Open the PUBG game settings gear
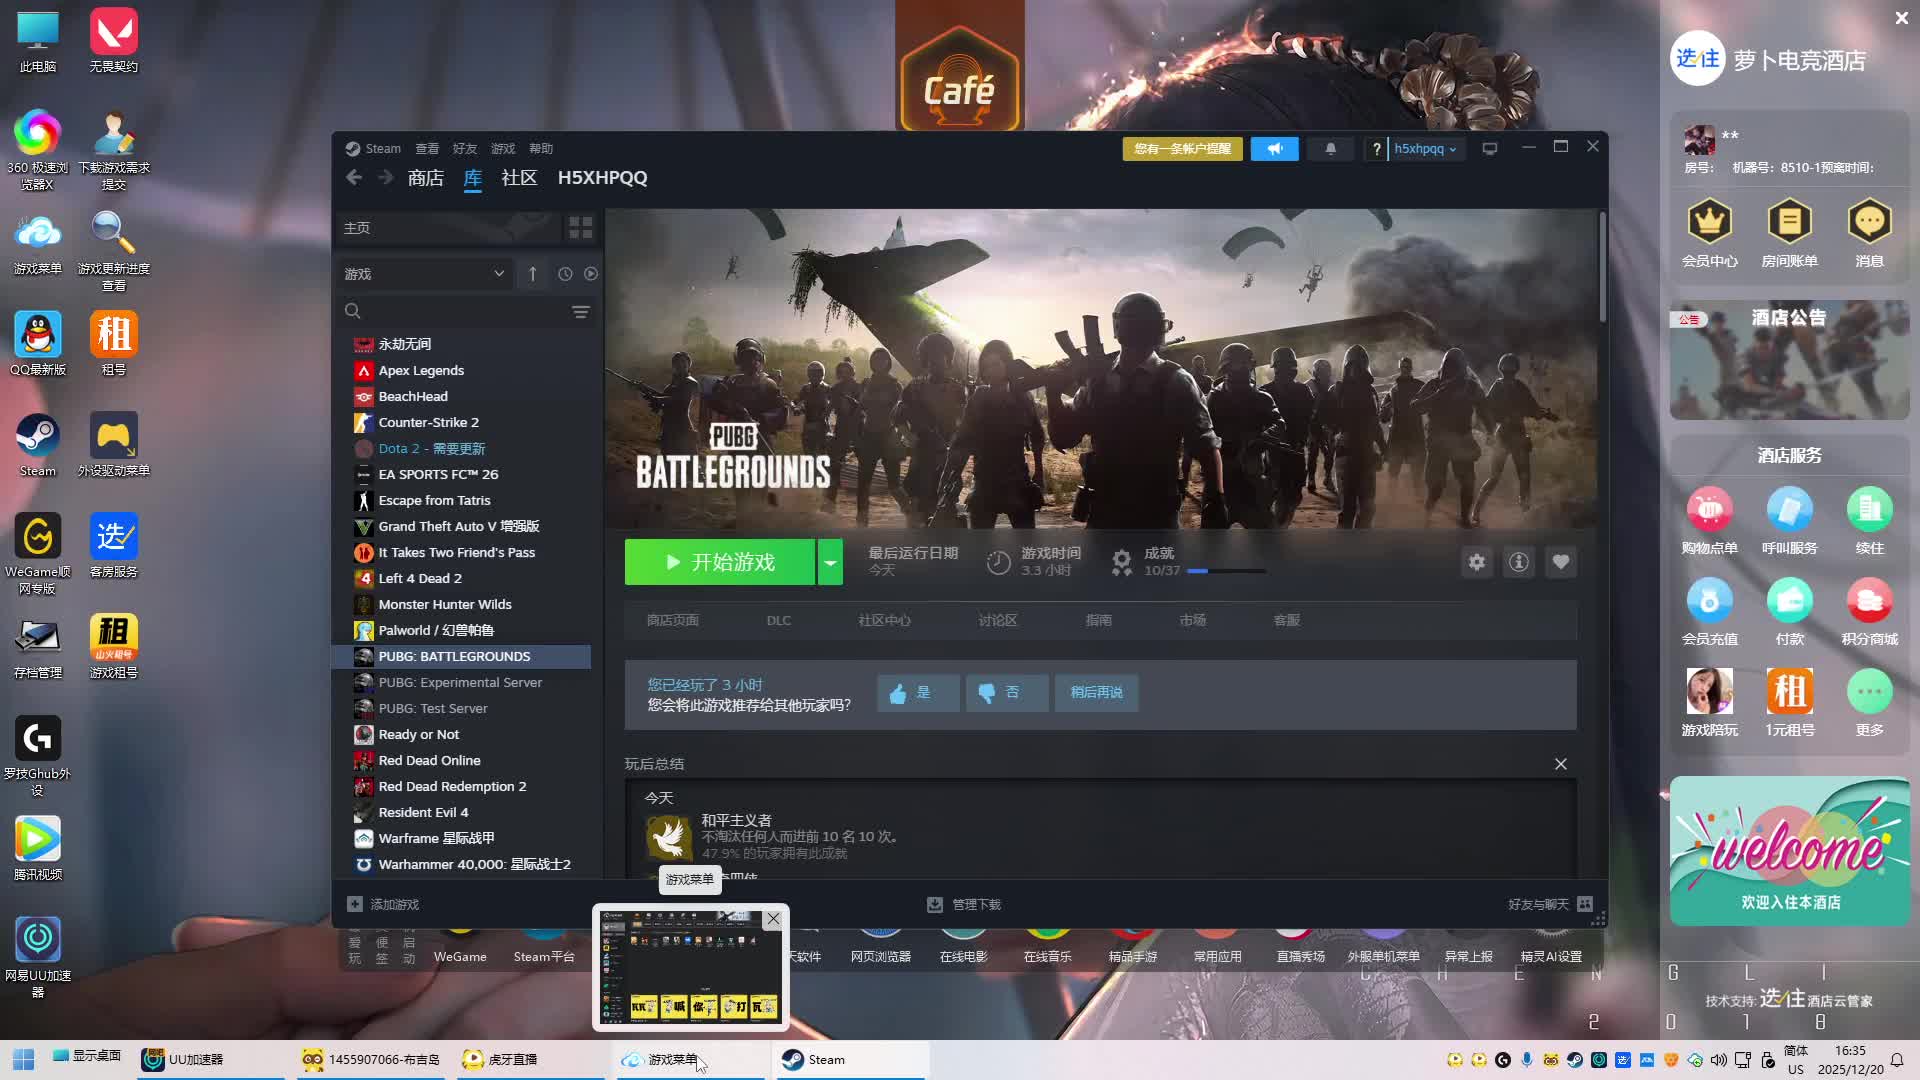 (x=1476, y=562)
